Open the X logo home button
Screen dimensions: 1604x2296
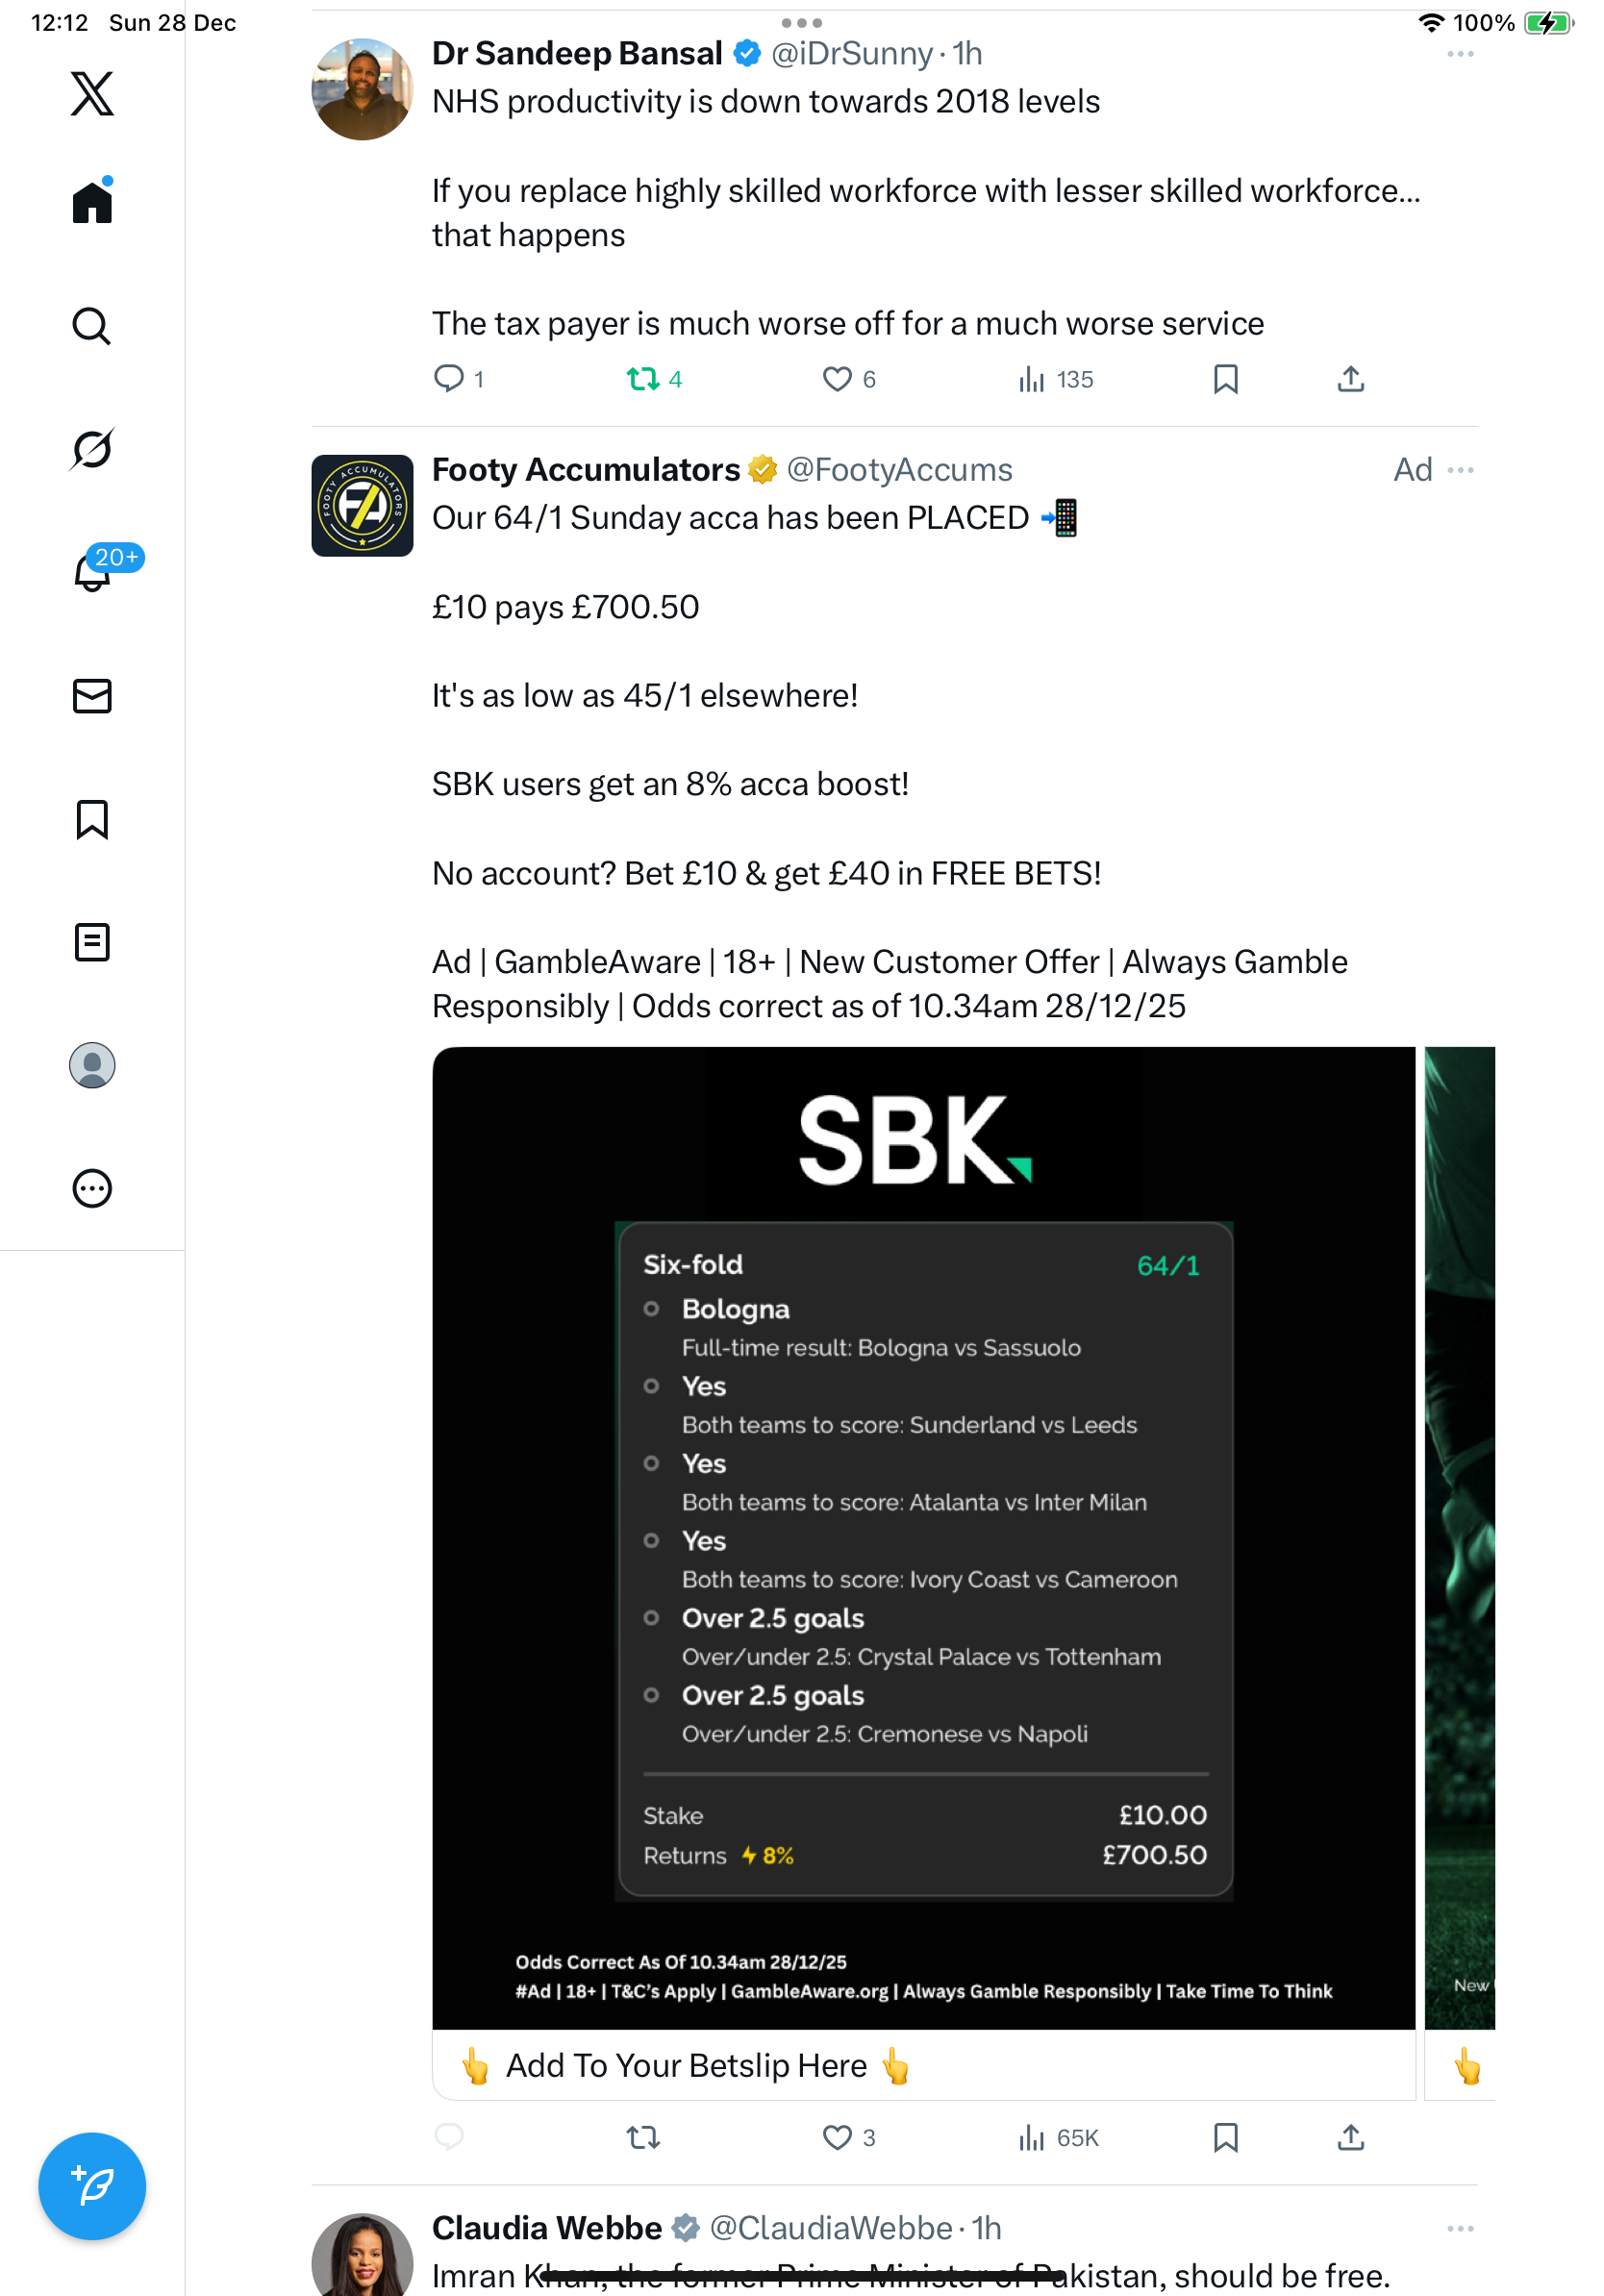pyautogui.click(x=92, y=94)
